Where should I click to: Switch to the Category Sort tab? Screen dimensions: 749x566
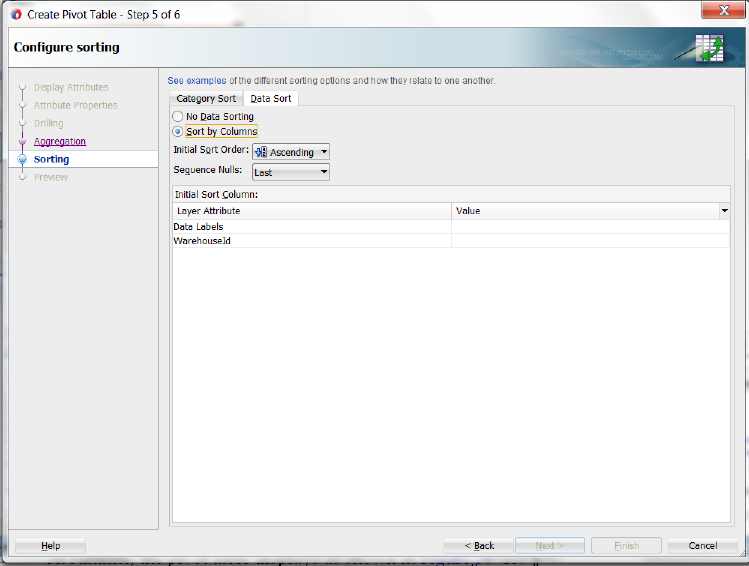click(x=206, y=98)
